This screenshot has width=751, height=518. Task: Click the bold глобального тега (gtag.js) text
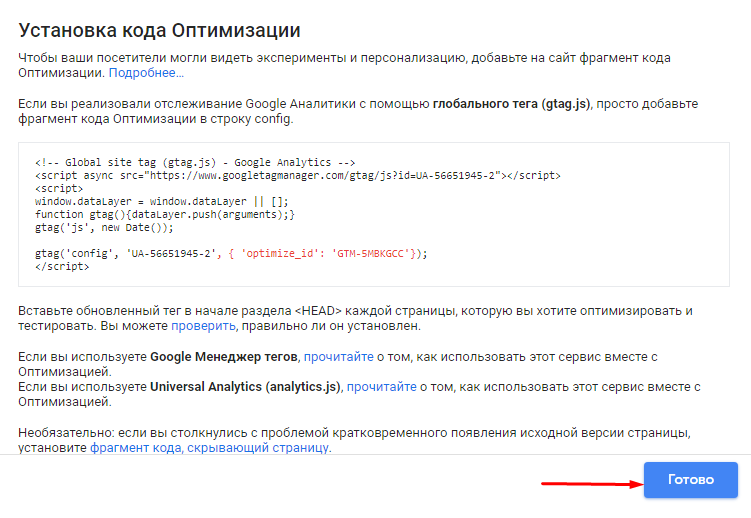tap(512, 103)
